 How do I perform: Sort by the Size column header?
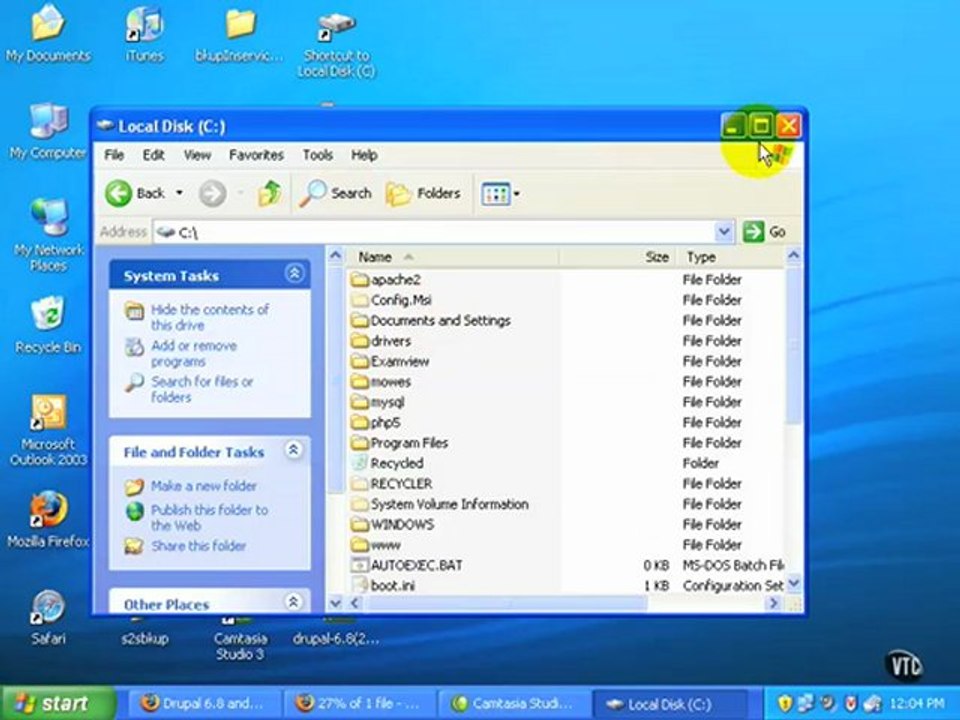[617, 257]
